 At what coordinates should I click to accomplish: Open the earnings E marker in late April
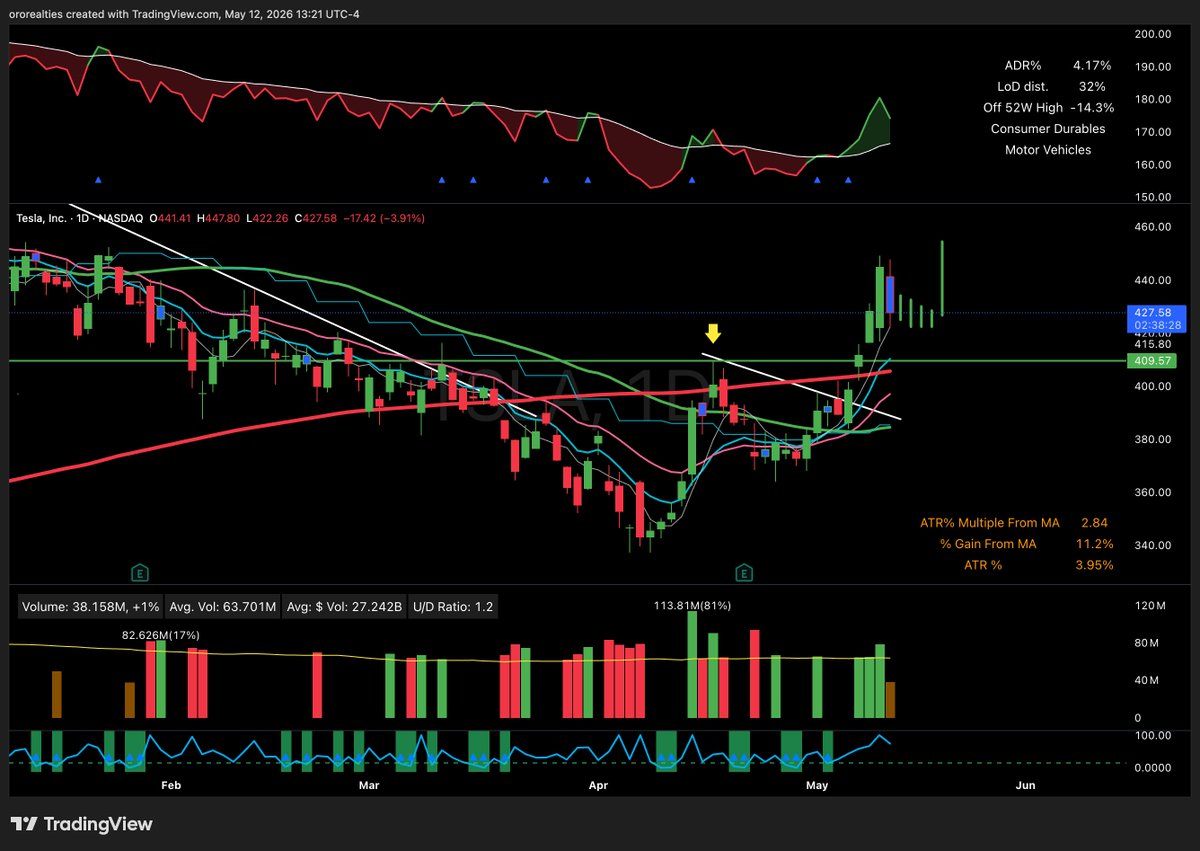(744, 572)
